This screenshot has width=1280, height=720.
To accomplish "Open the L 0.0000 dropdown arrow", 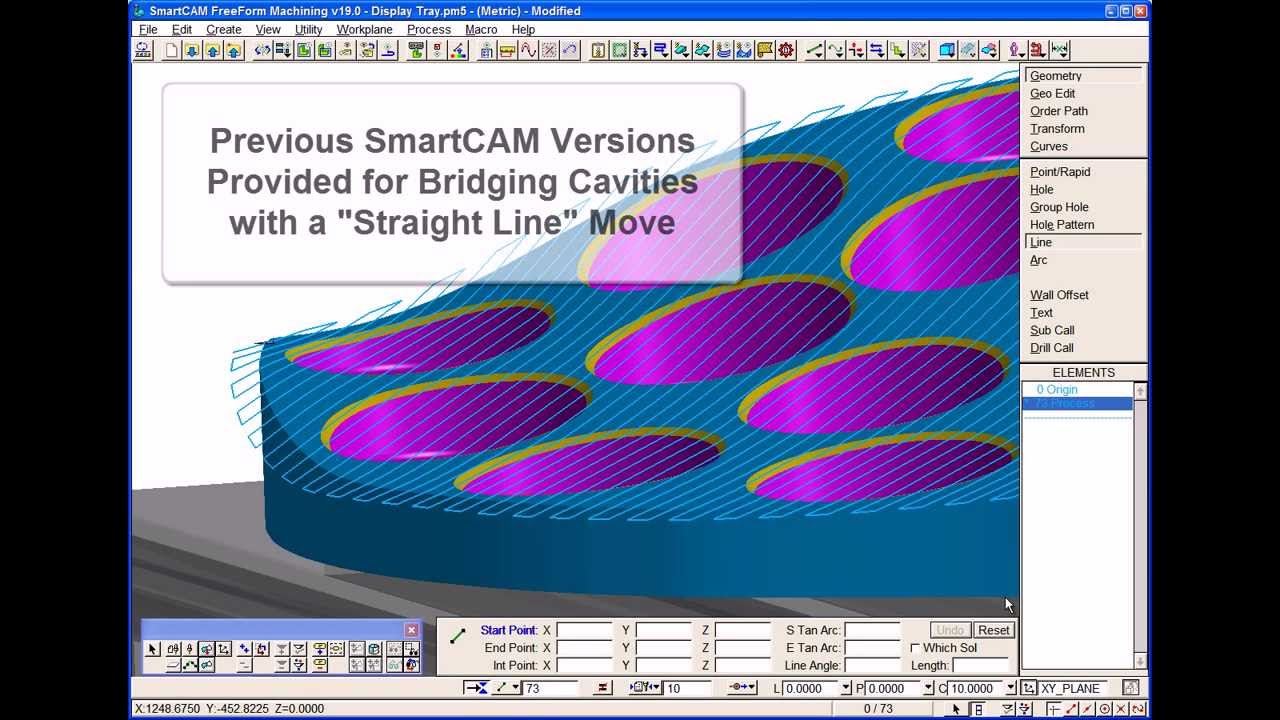I will [846, 688].
